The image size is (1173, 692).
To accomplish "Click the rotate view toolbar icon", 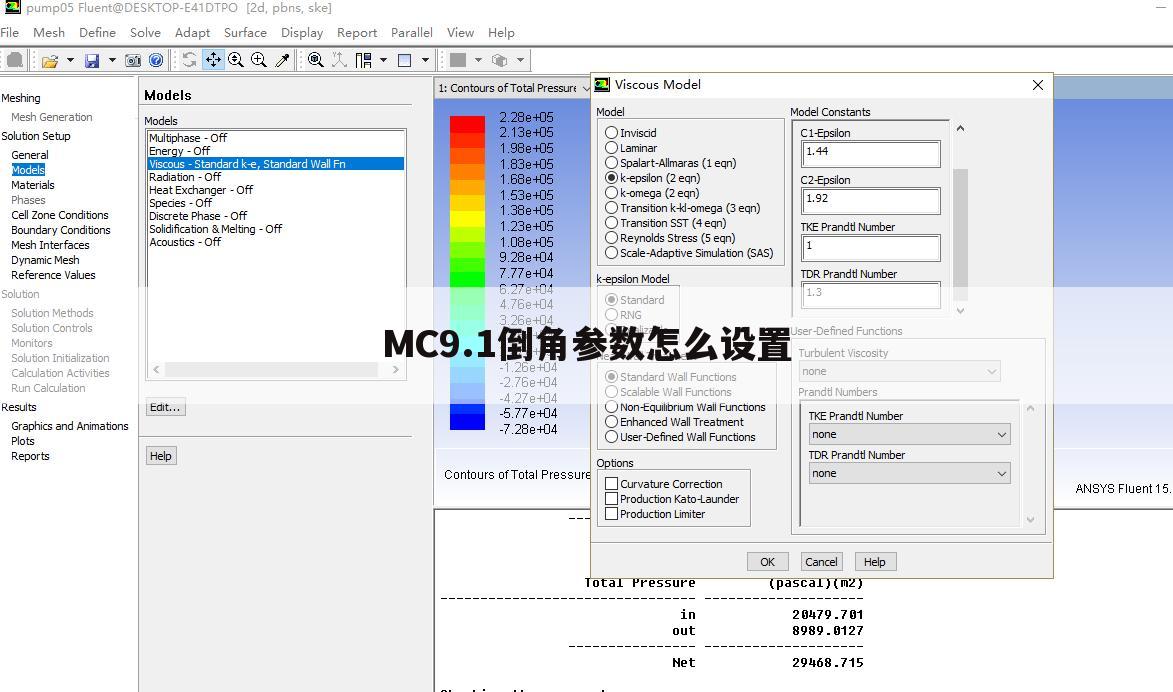I will click(189, 60).
